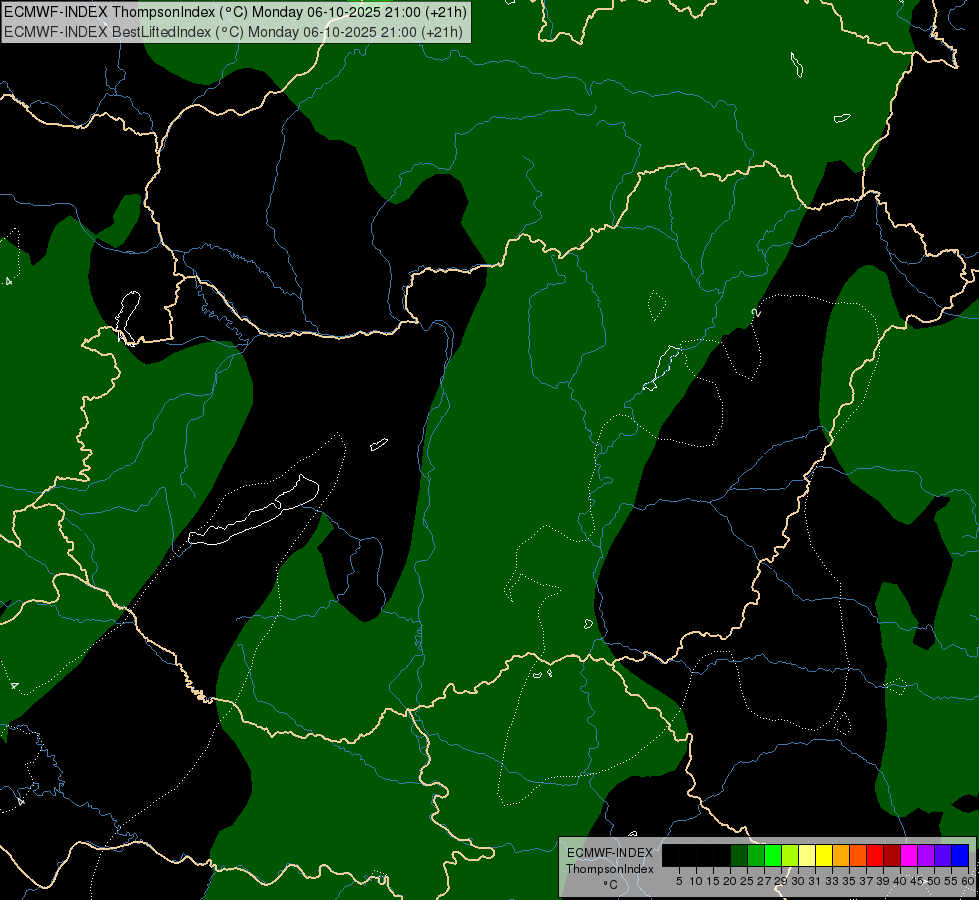The image size is (979, 900).
Task: Pick the purple 45–50 legend swatch
Action: [x=926, y=855]
